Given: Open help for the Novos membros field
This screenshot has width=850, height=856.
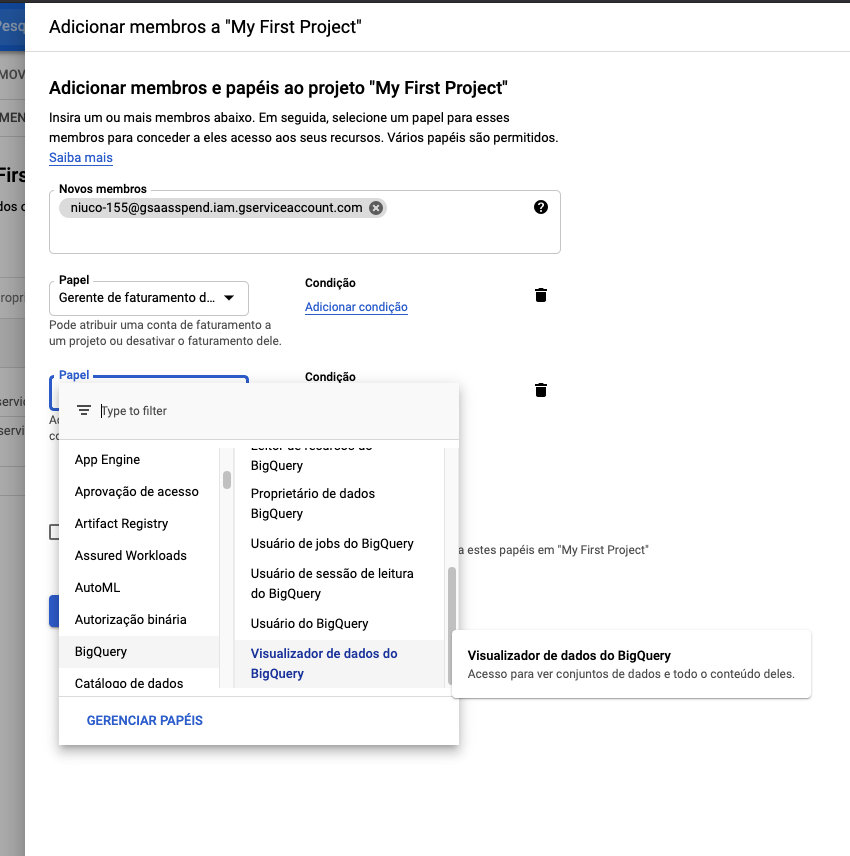Looking at the screenshot, I should tap(540, 207).
